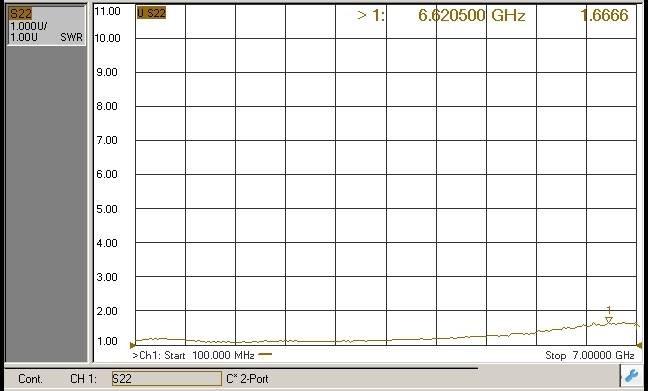Click the Cont. sweep mode indicator
This screenshot has width=648, height=391.
(x=30, y=379)
